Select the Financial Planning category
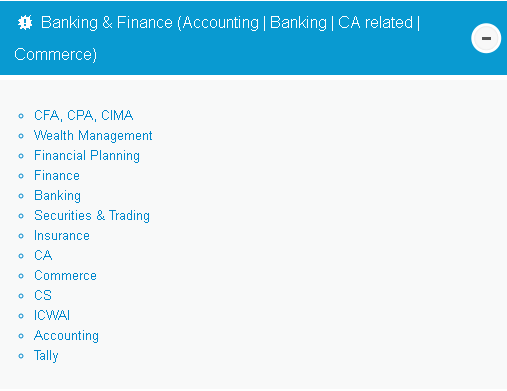This screenshot has width=507, height=391. pos(87,156)
